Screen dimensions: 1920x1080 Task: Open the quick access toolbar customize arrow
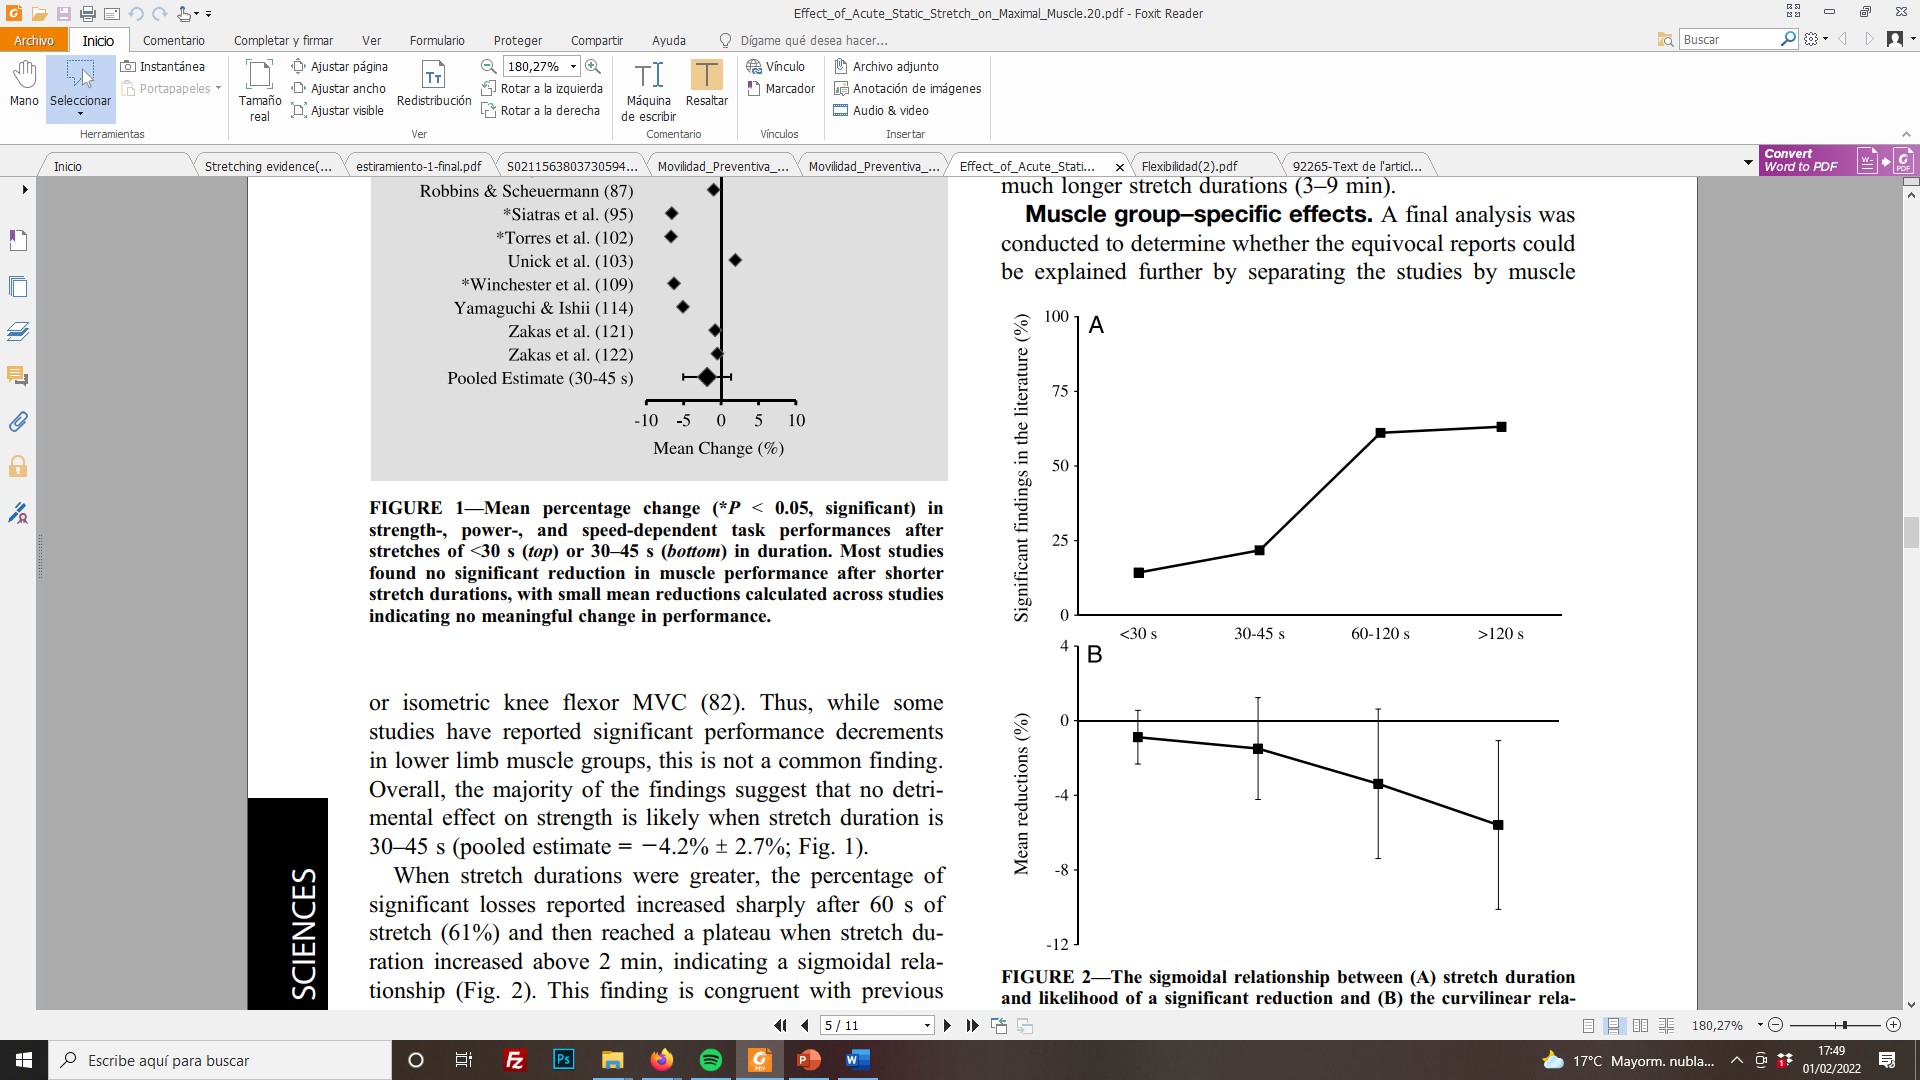tap(208, 14)
